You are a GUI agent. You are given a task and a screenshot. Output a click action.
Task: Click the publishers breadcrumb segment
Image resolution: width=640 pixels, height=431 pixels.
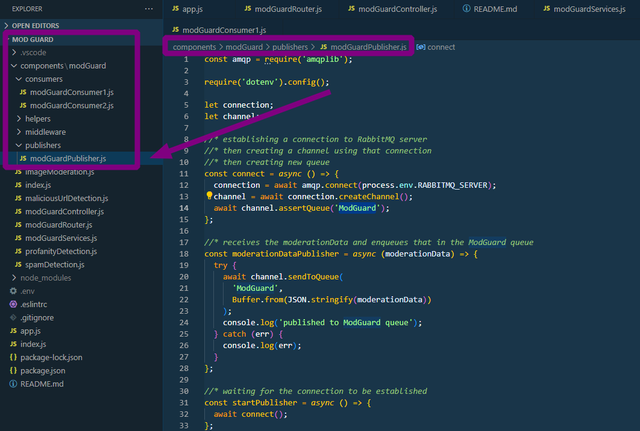tap(290, 47)
